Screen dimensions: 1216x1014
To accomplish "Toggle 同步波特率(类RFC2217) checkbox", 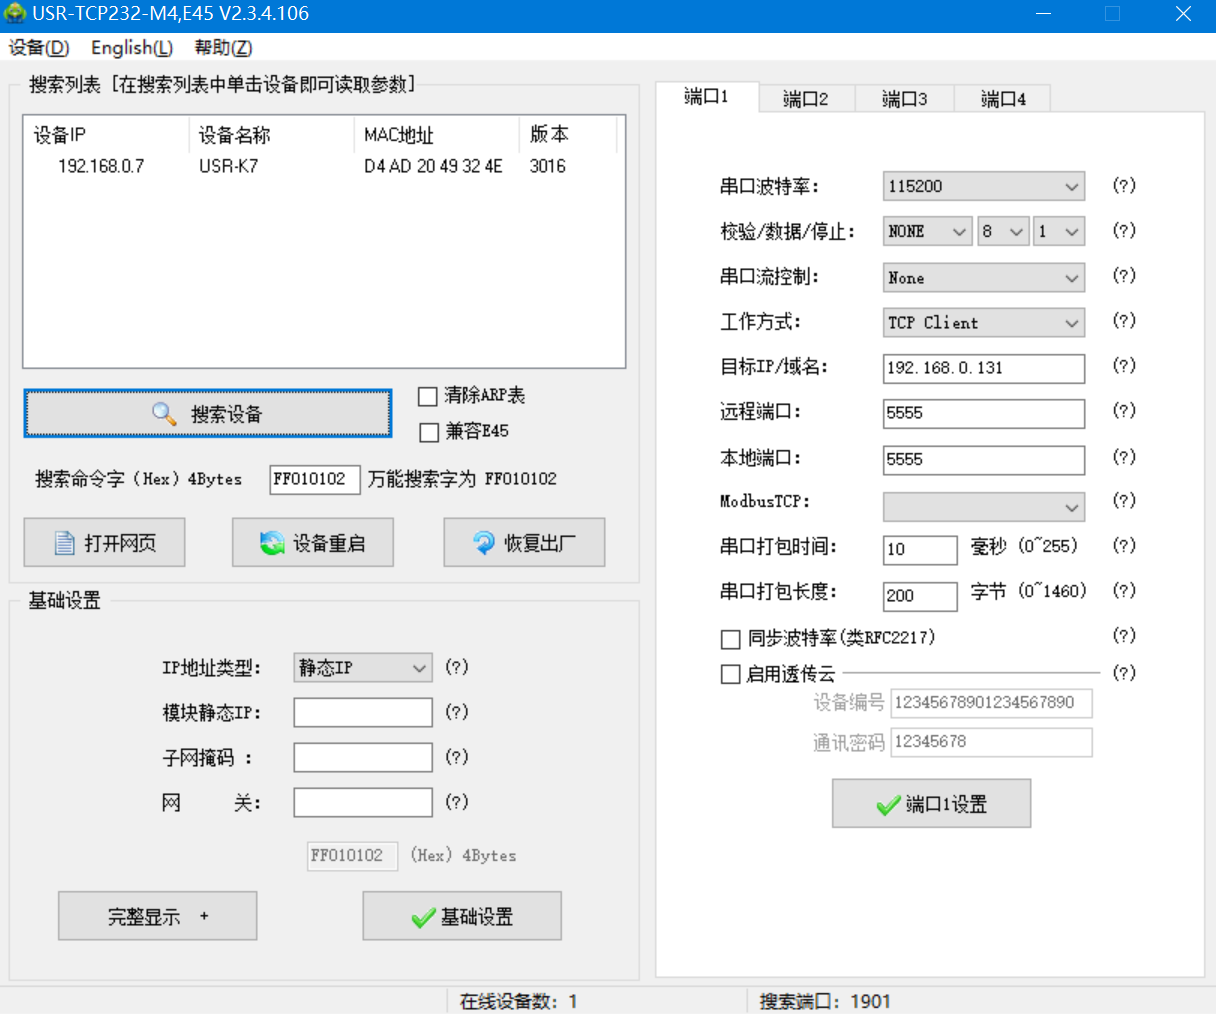I will (x=731, y=638).
